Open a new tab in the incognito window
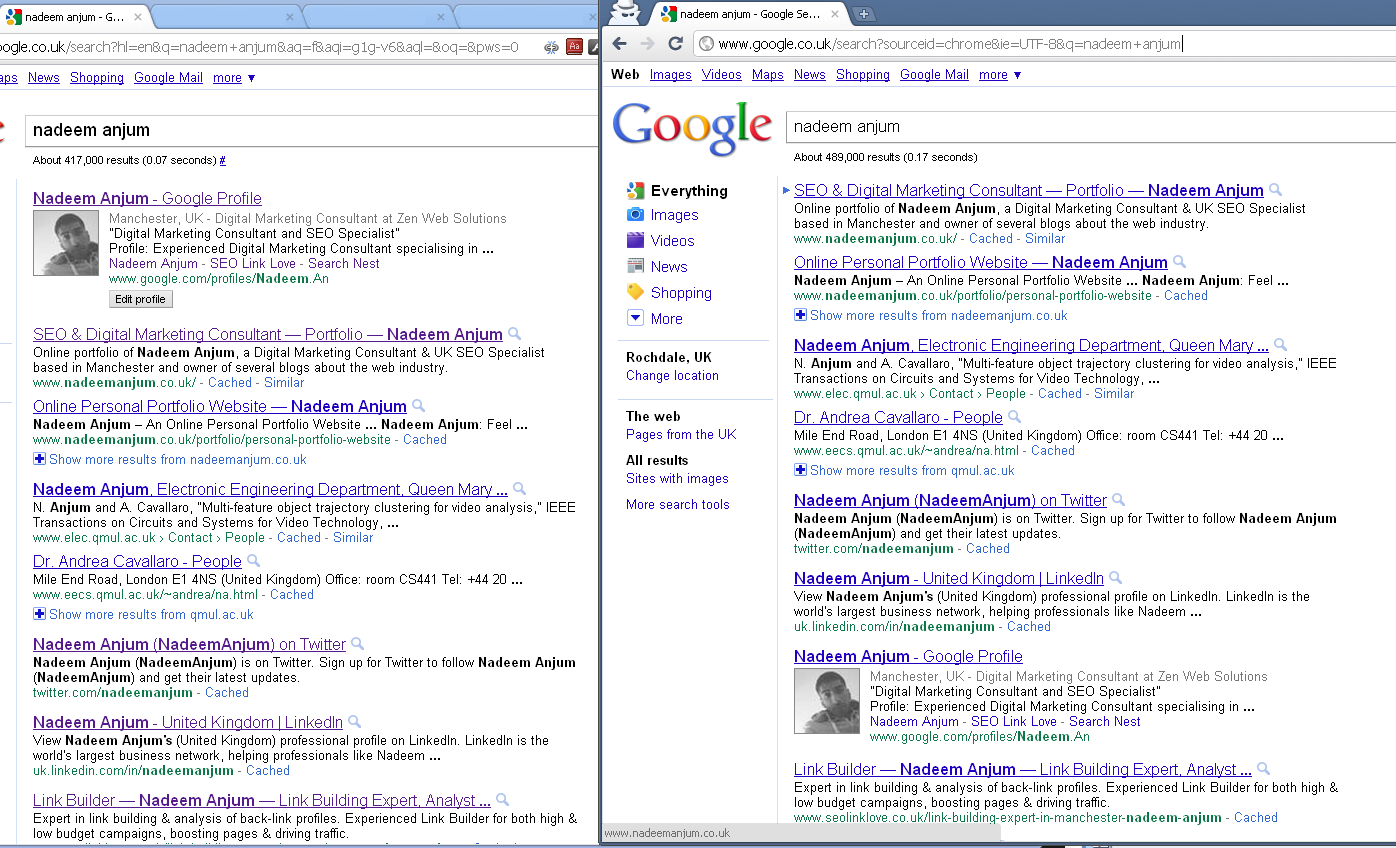The width and height of the screenshot is (1396, 848). pos(864,14)
